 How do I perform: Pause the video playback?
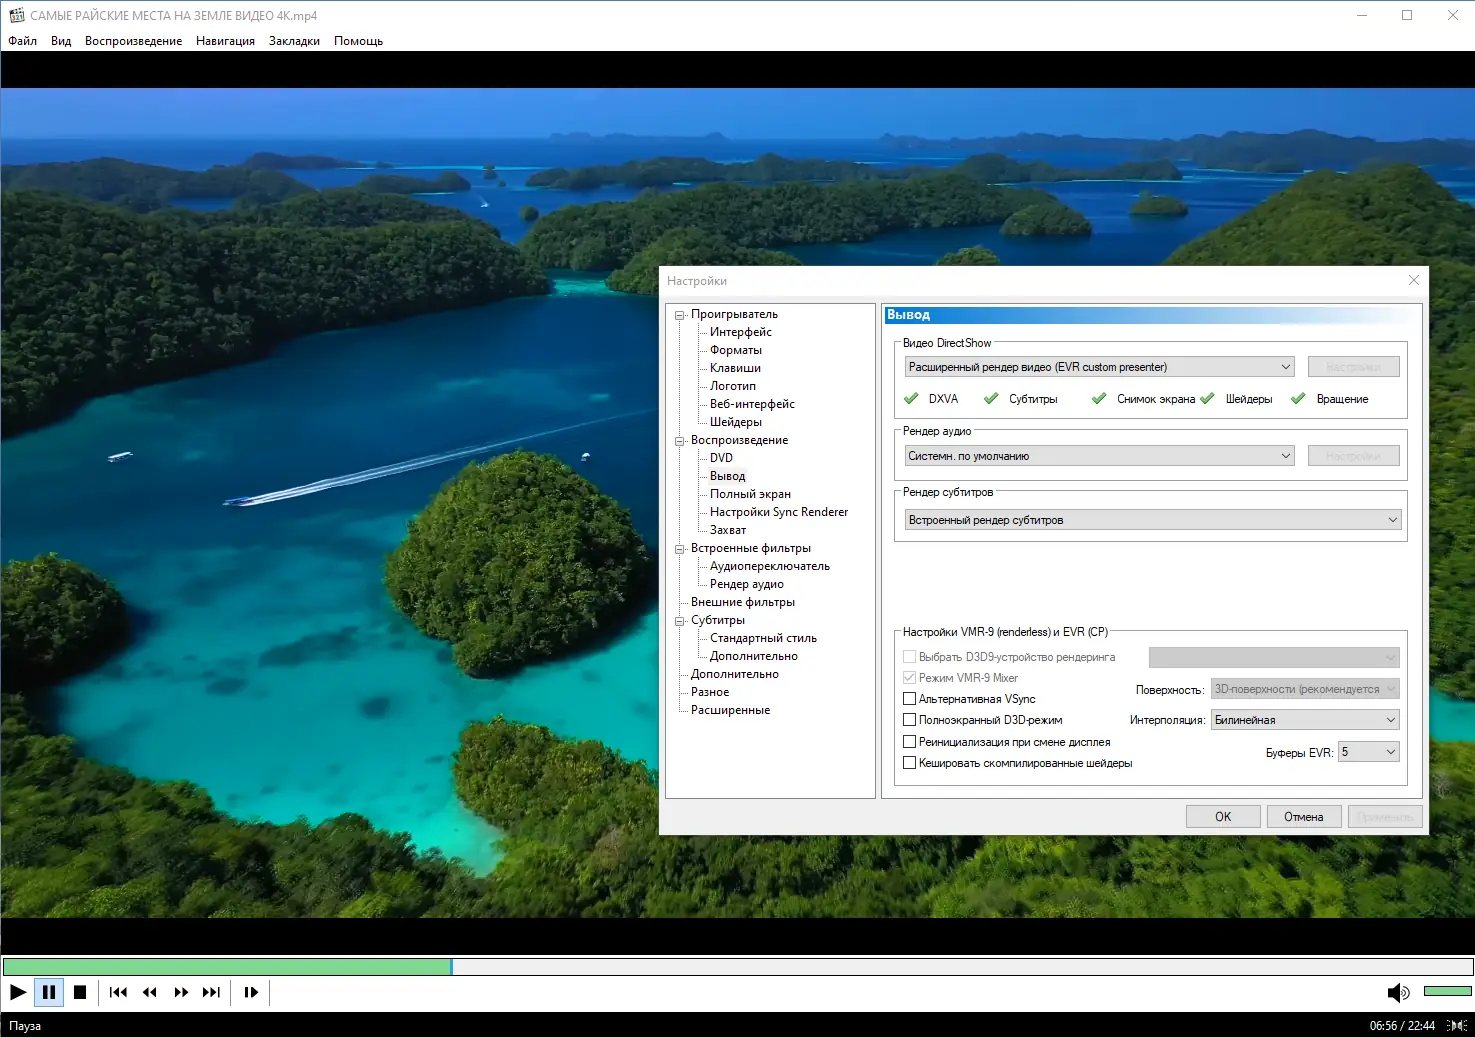49,992
